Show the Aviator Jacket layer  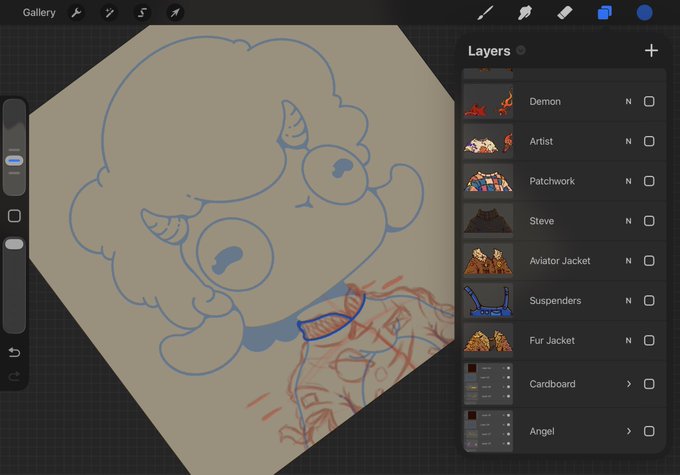point(649,261)
